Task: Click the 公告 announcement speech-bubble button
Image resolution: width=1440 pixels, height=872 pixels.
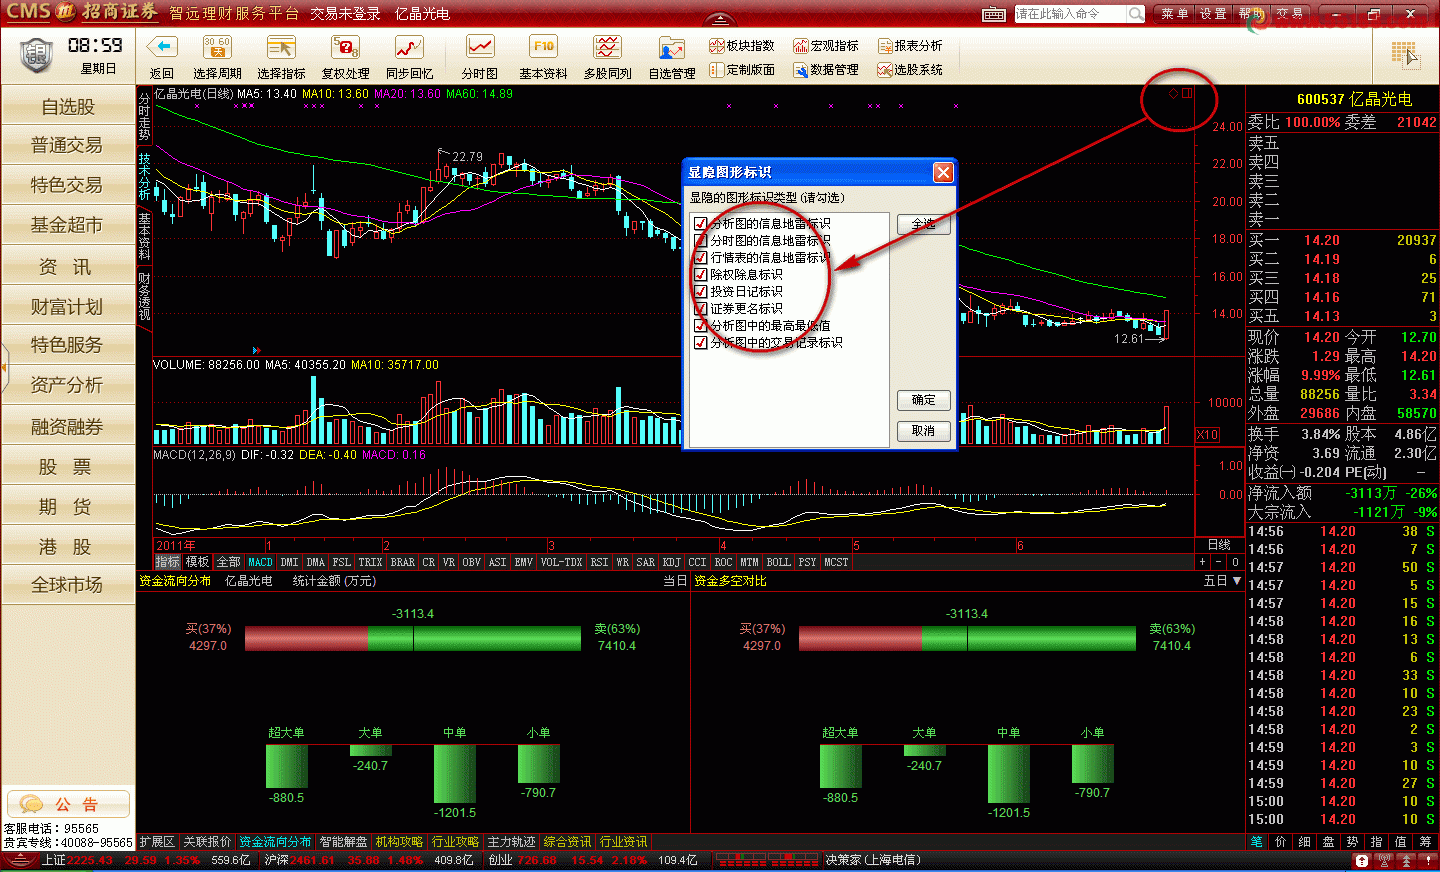Action: coord(68,804)
